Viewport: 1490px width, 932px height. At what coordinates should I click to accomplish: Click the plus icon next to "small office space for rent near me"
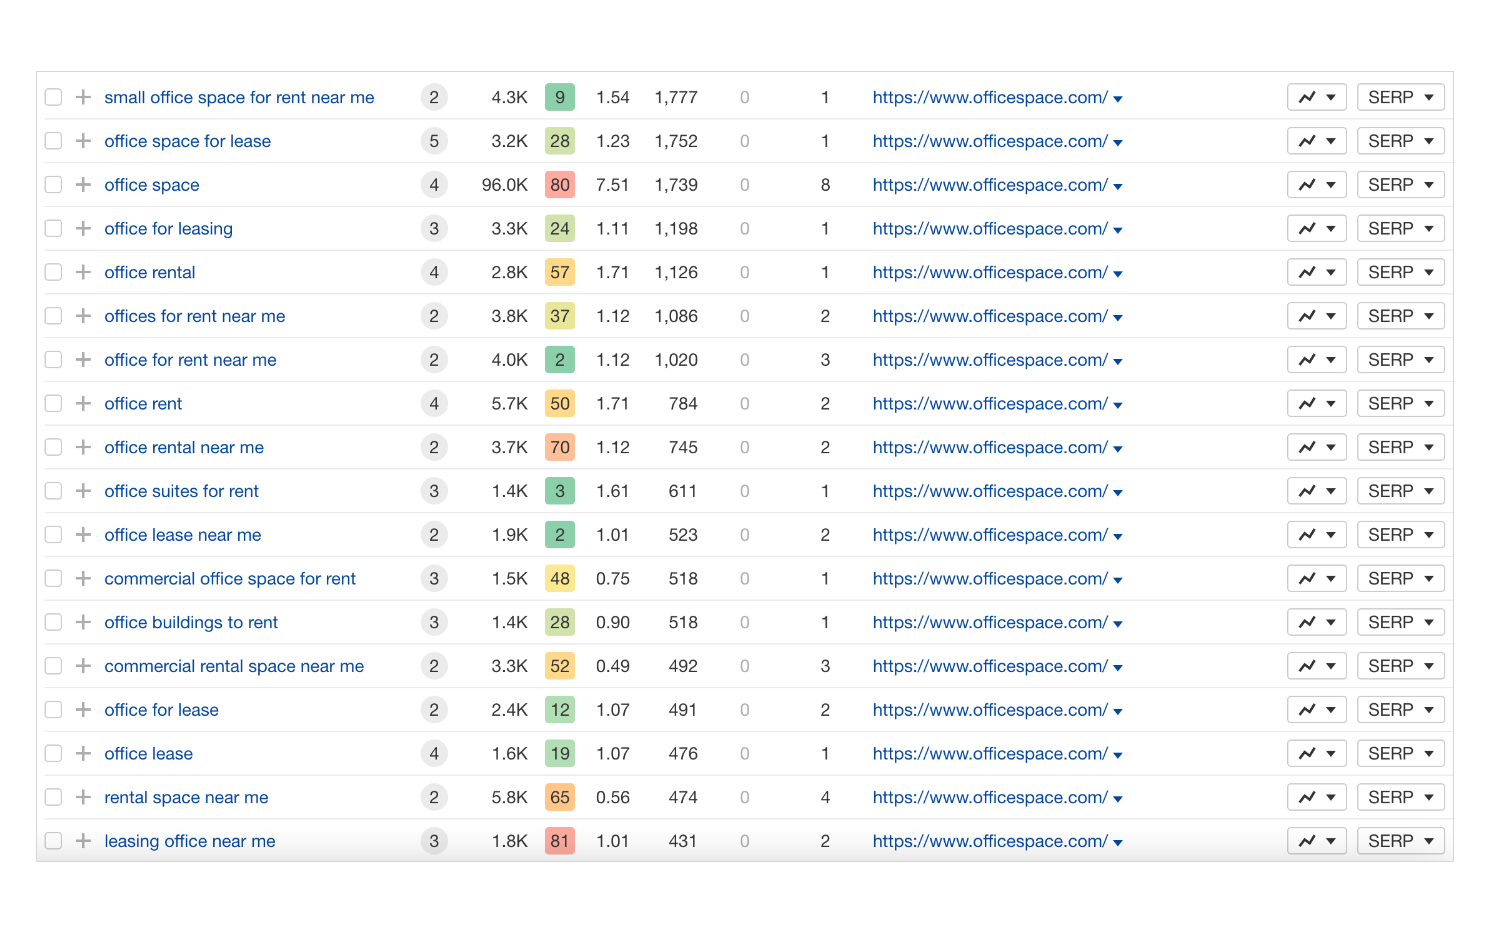click(x=82, y=97)
